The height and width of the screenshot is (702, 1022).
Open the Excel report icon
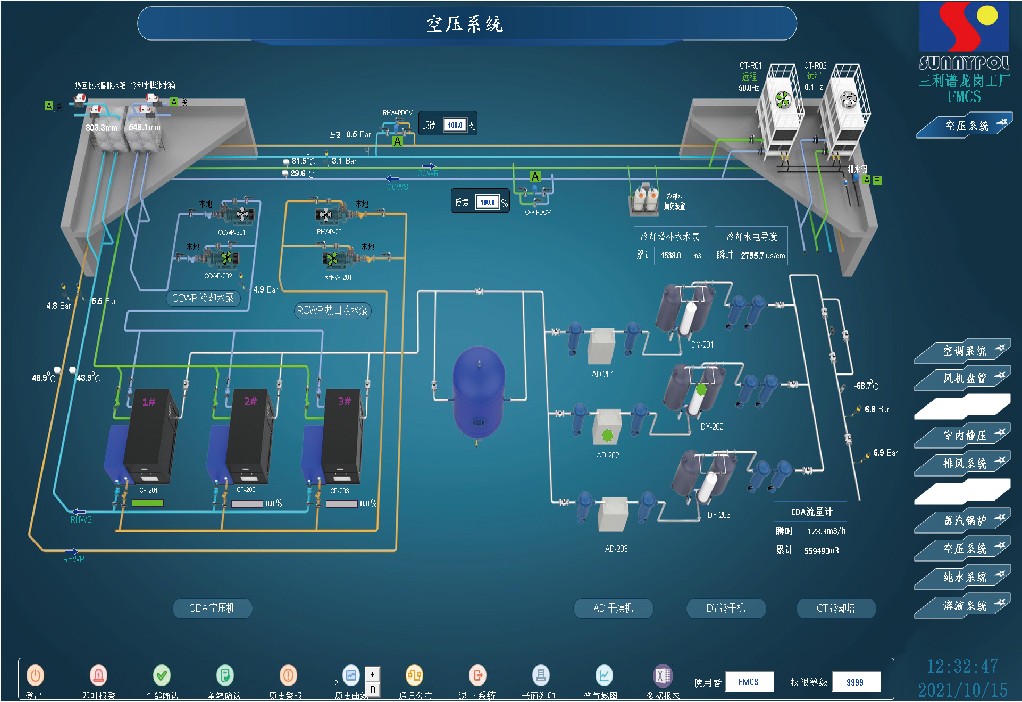662,675
